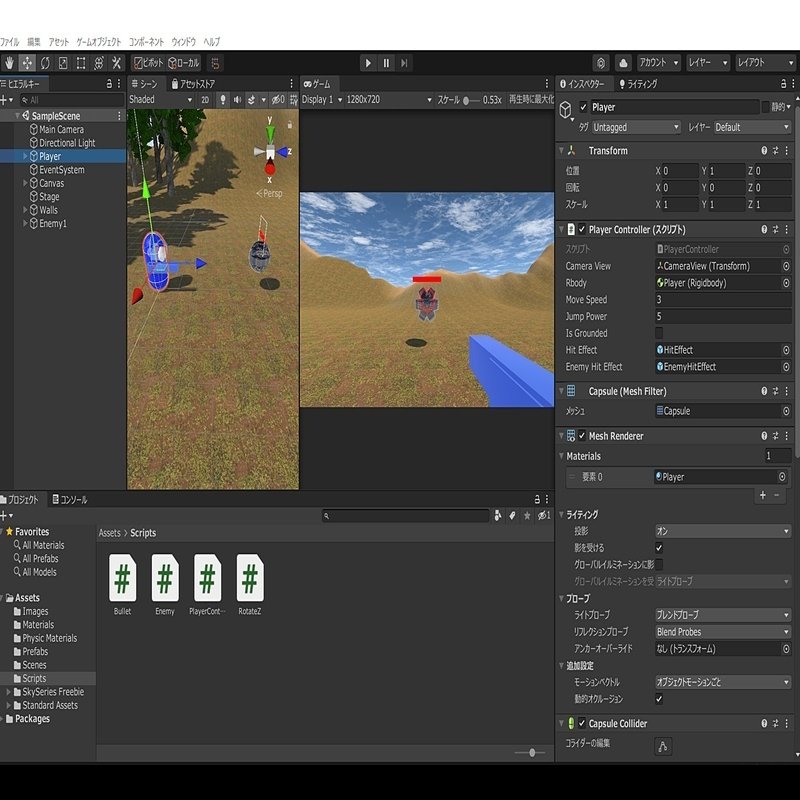The height and width of the screenshot is (800, 800).
Task: Switch to the Asset Store tab
Action: point(193,84)
